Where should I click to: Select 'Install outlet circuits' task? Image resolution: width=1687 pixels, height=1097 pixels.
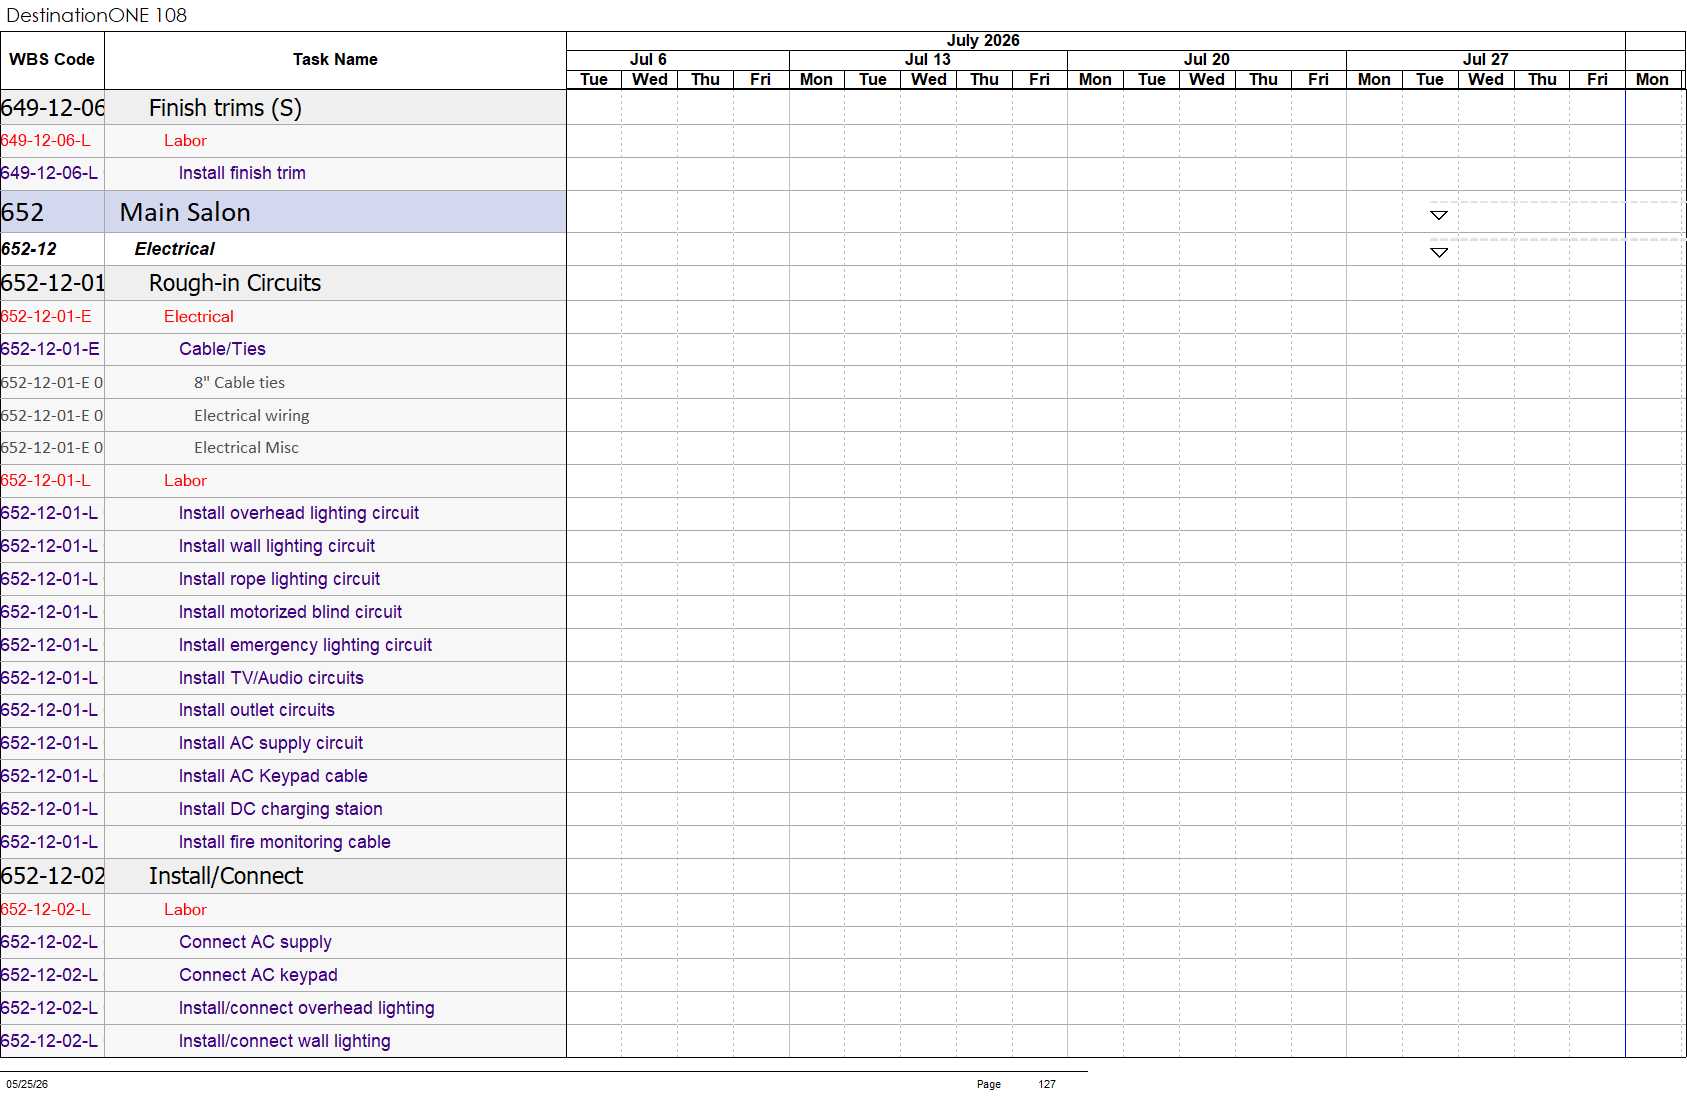coord(283,710)
